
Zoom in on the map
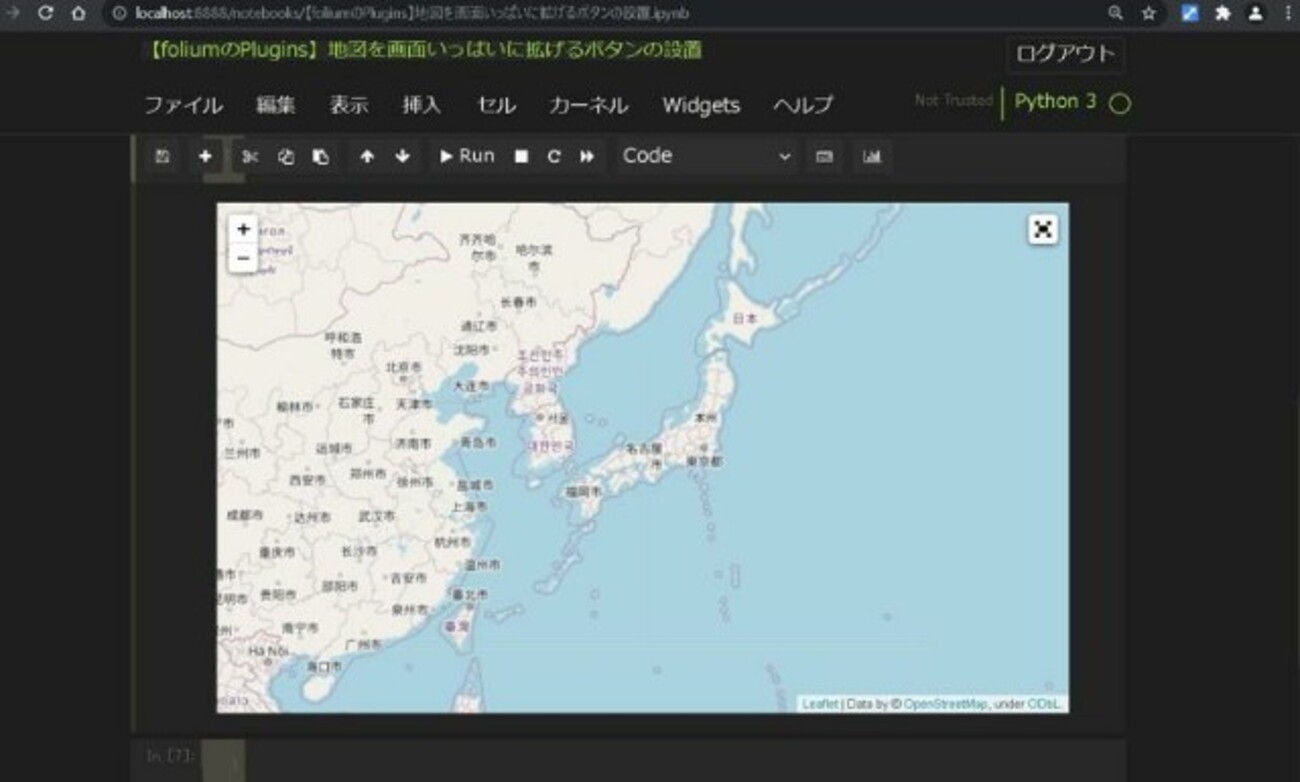coord(243,230)
